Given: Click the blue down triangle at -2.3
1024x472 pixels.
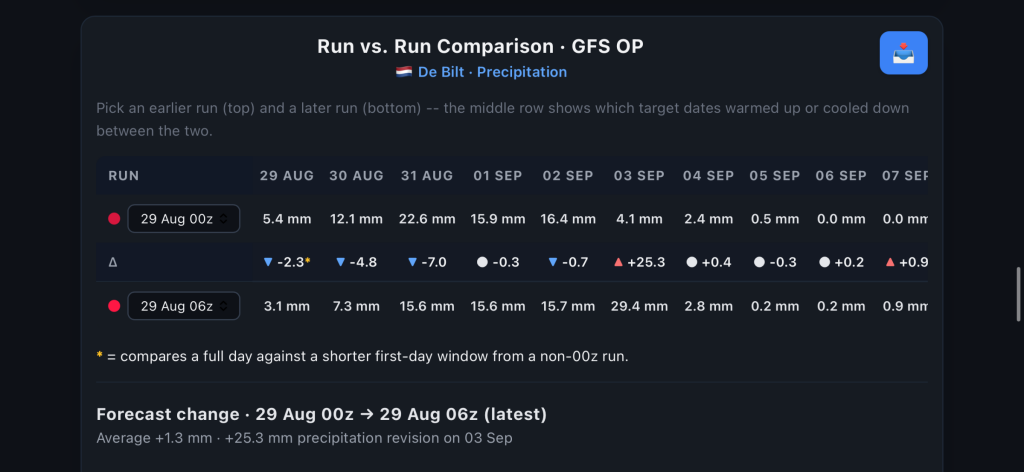Looking at the screenshot, I should [x=268, y=262].
